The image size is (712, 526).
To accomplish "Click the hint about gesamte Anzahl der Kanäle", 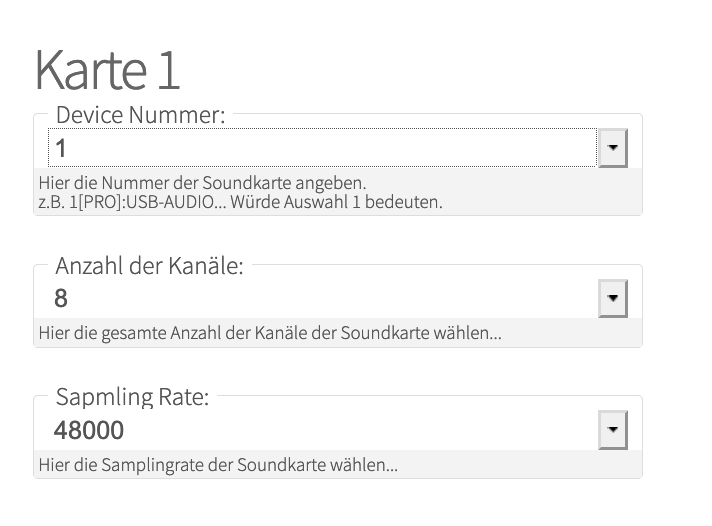I will pos(270,332).
